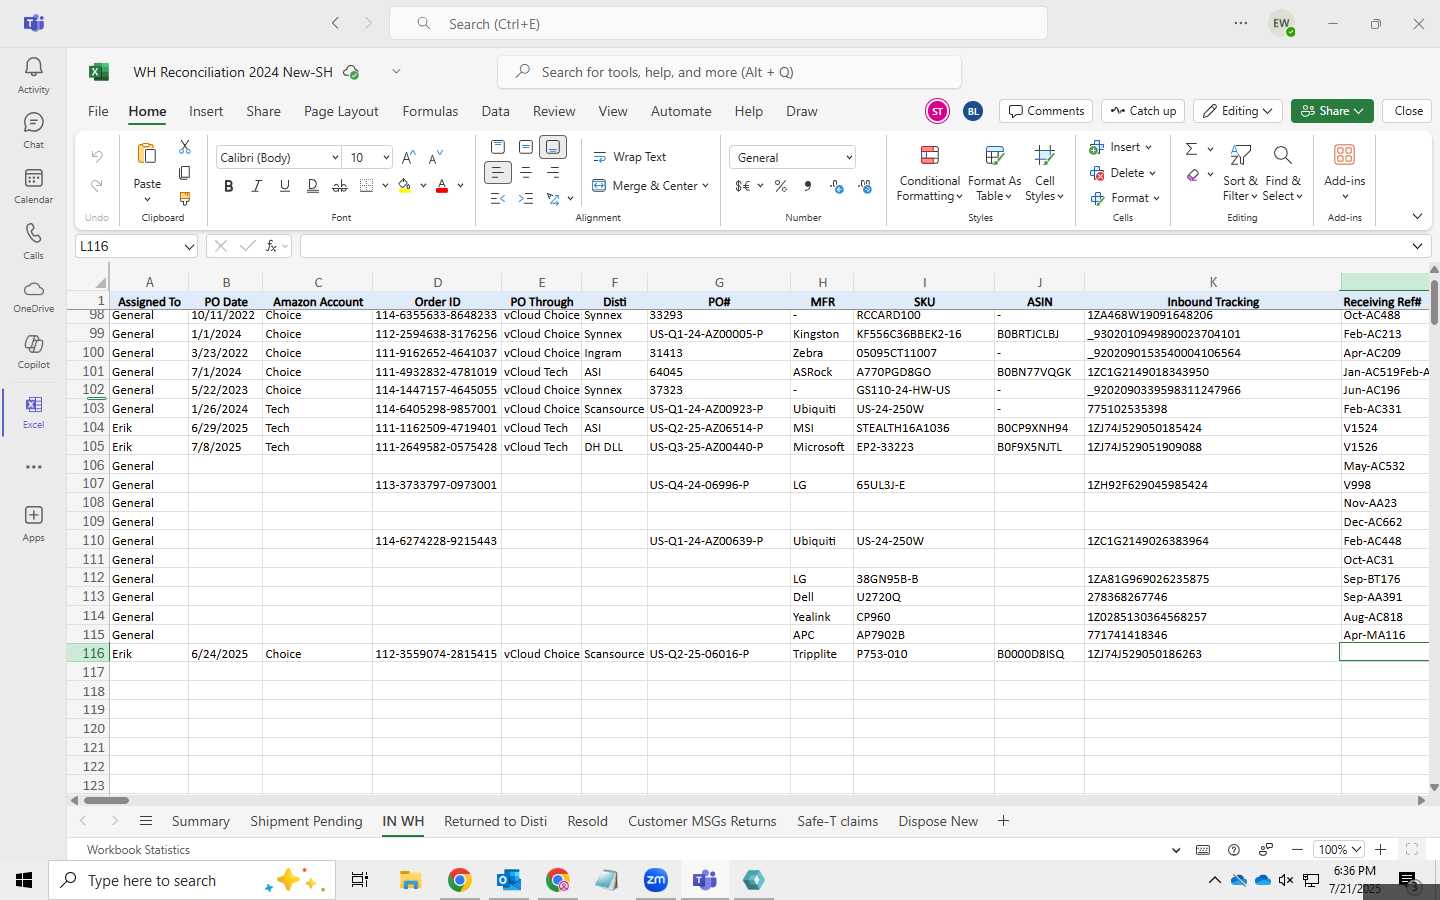Viewport: 1440px width, 900px height.
Task: Open the Name Box dropdown arrow
Action: (188, 246)
